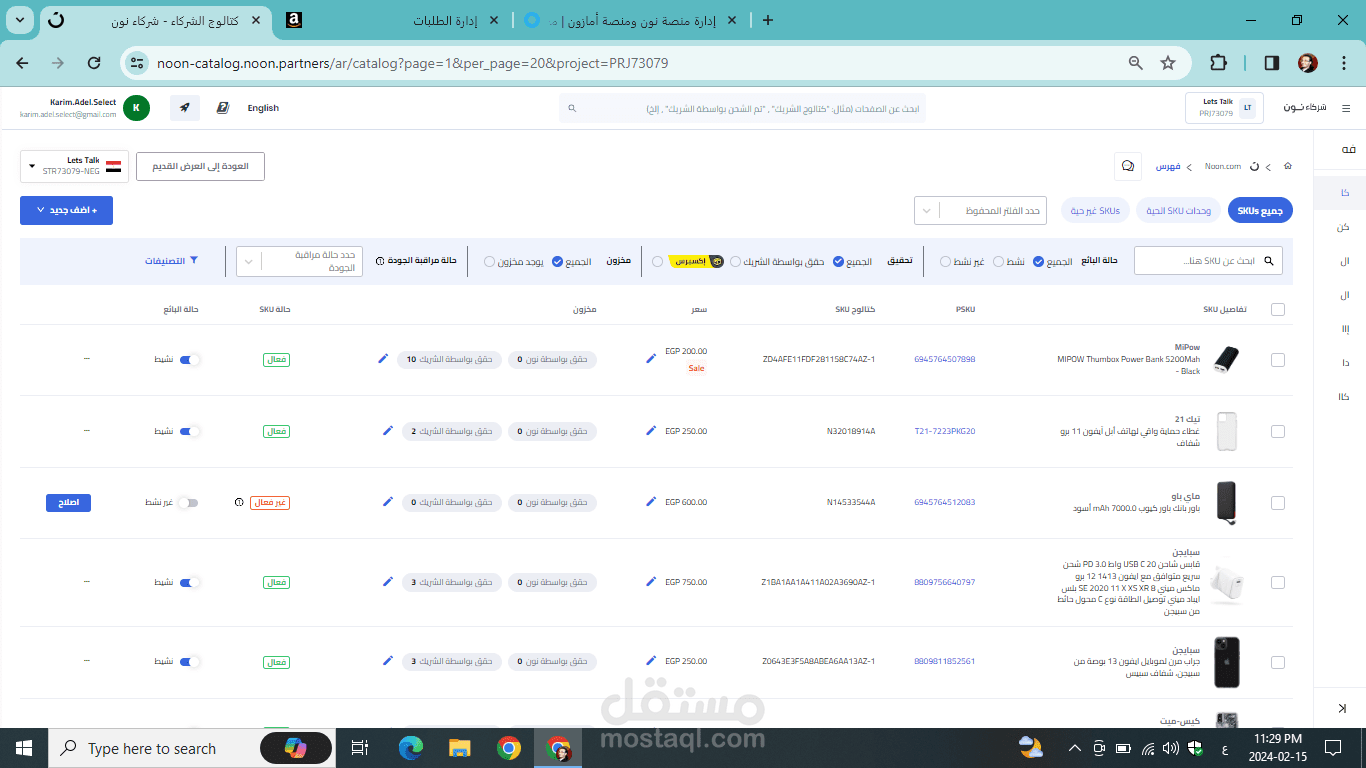The width and height of the screenshot is (1366, 768).
Task: Switch to the جميع SKUs tab
Action: [x=1260, y=210]
